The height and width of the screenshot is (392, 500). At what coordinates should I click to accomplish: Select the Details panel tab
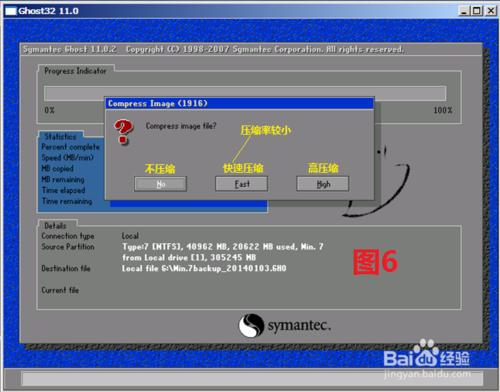[55, 225]
